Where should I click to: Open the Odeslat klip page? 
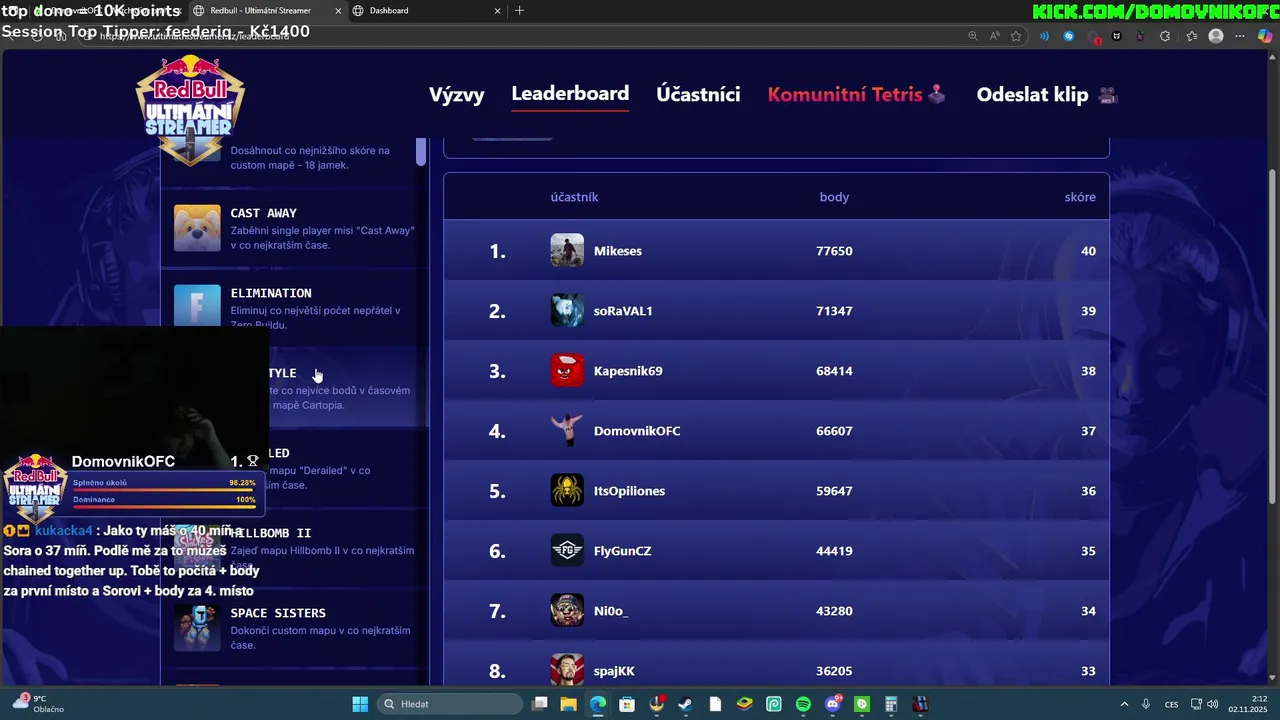click(x=1047, y=95)
